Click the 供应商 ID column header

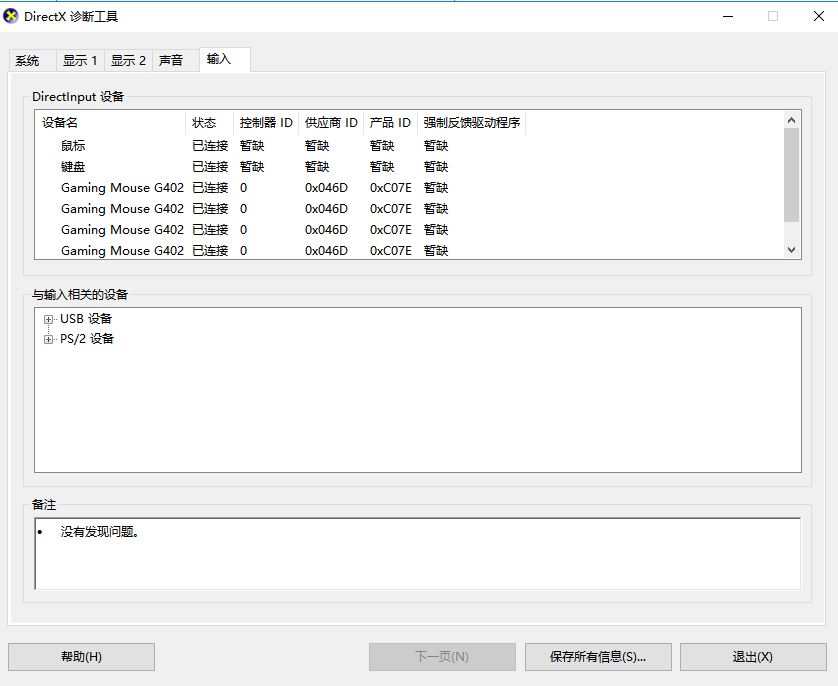[x=331, y=123]
